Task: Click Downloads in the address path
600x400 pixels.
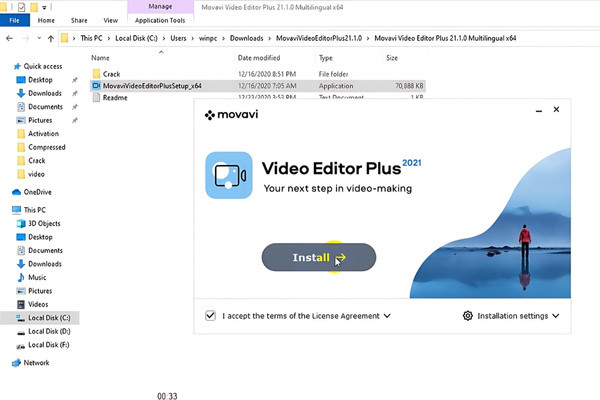Action: coord(246,38)
